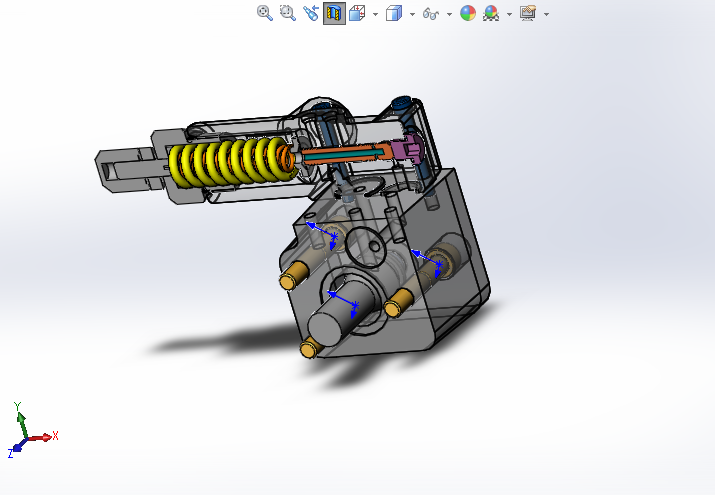Click the Display Style box icon
715x495 pixels.
pyautogui.click(x=394, y=14)
